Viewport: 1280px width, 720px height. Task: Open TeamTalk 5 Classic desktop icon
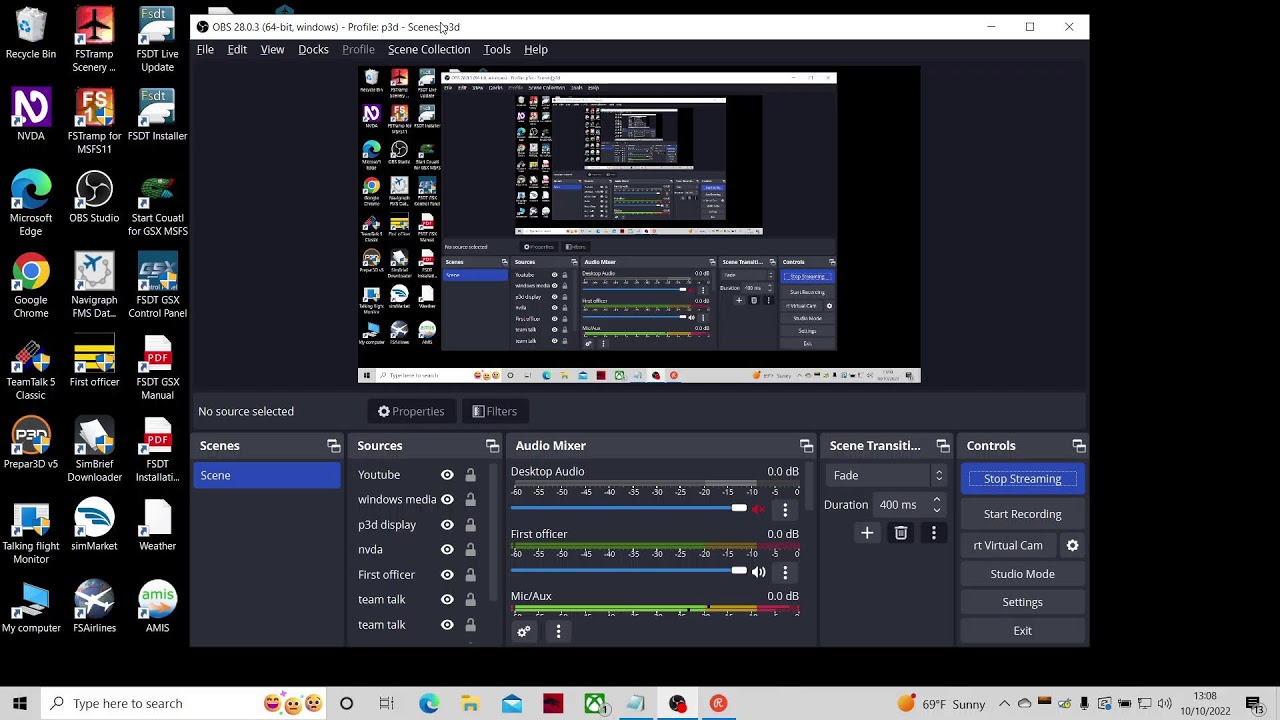point(31,369)
